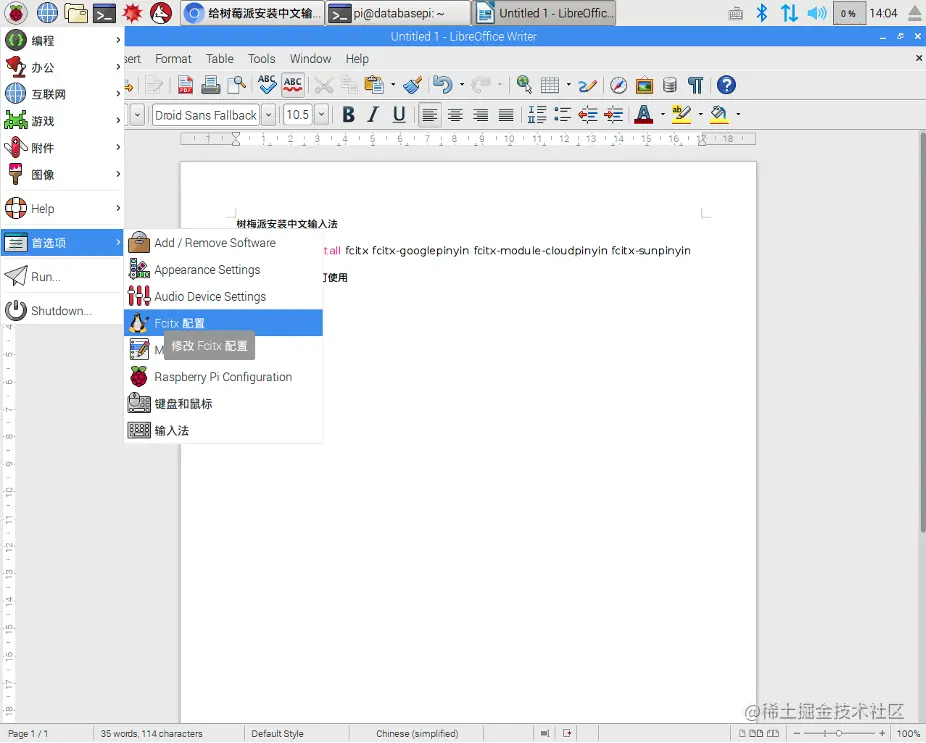Open the network arrows tray icon
926x743 pixels.
(x=789, y=12)
